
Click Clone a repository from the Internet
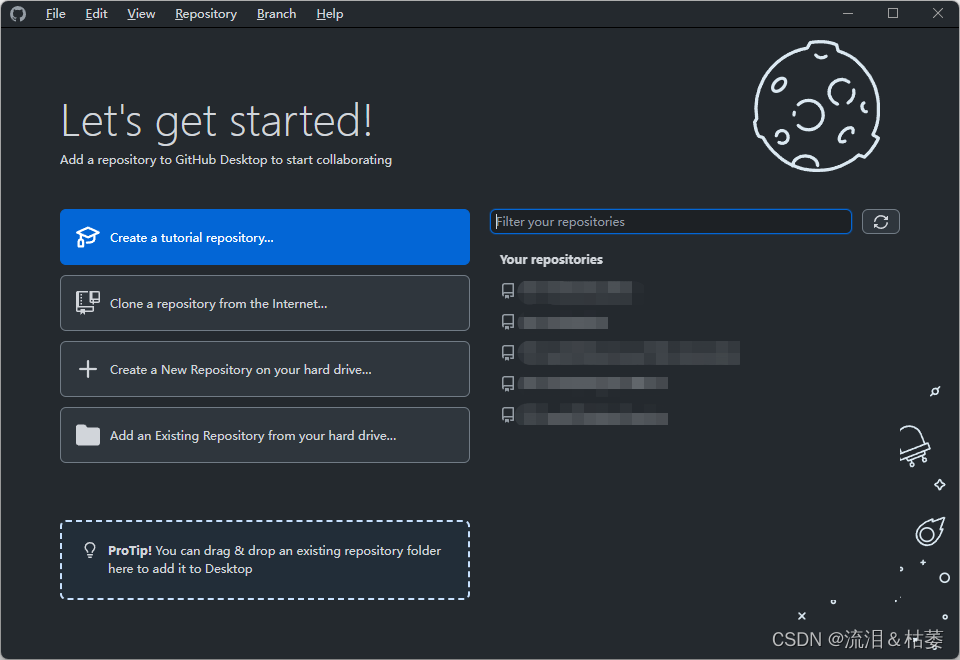coord(264,303)
